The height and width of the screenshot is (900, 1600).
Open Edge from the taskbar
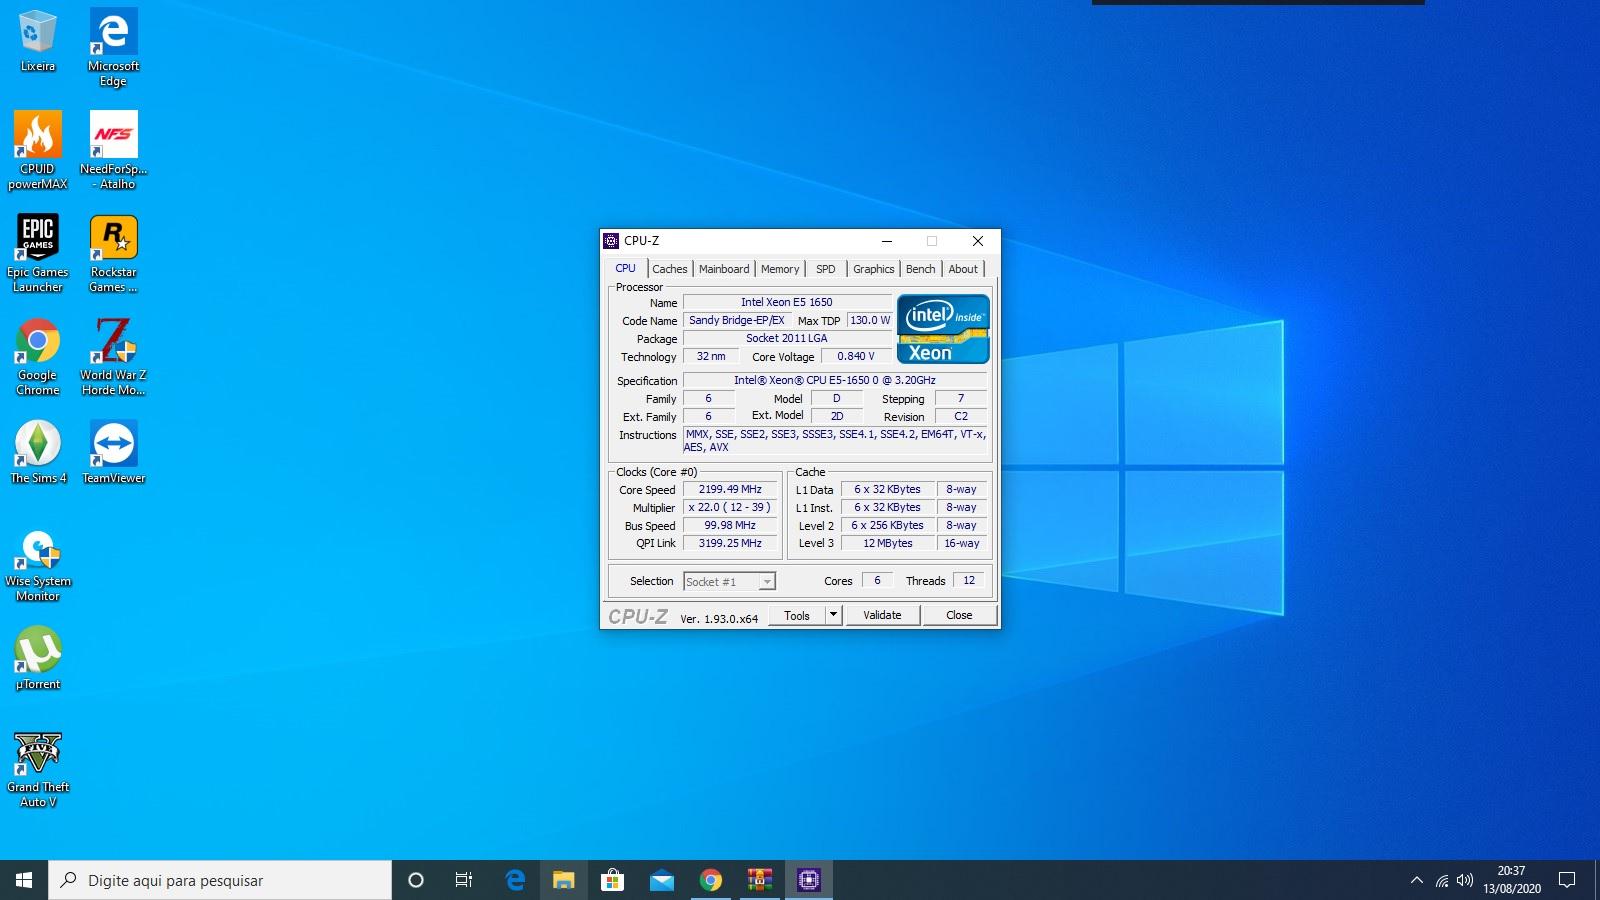[515, 880]
